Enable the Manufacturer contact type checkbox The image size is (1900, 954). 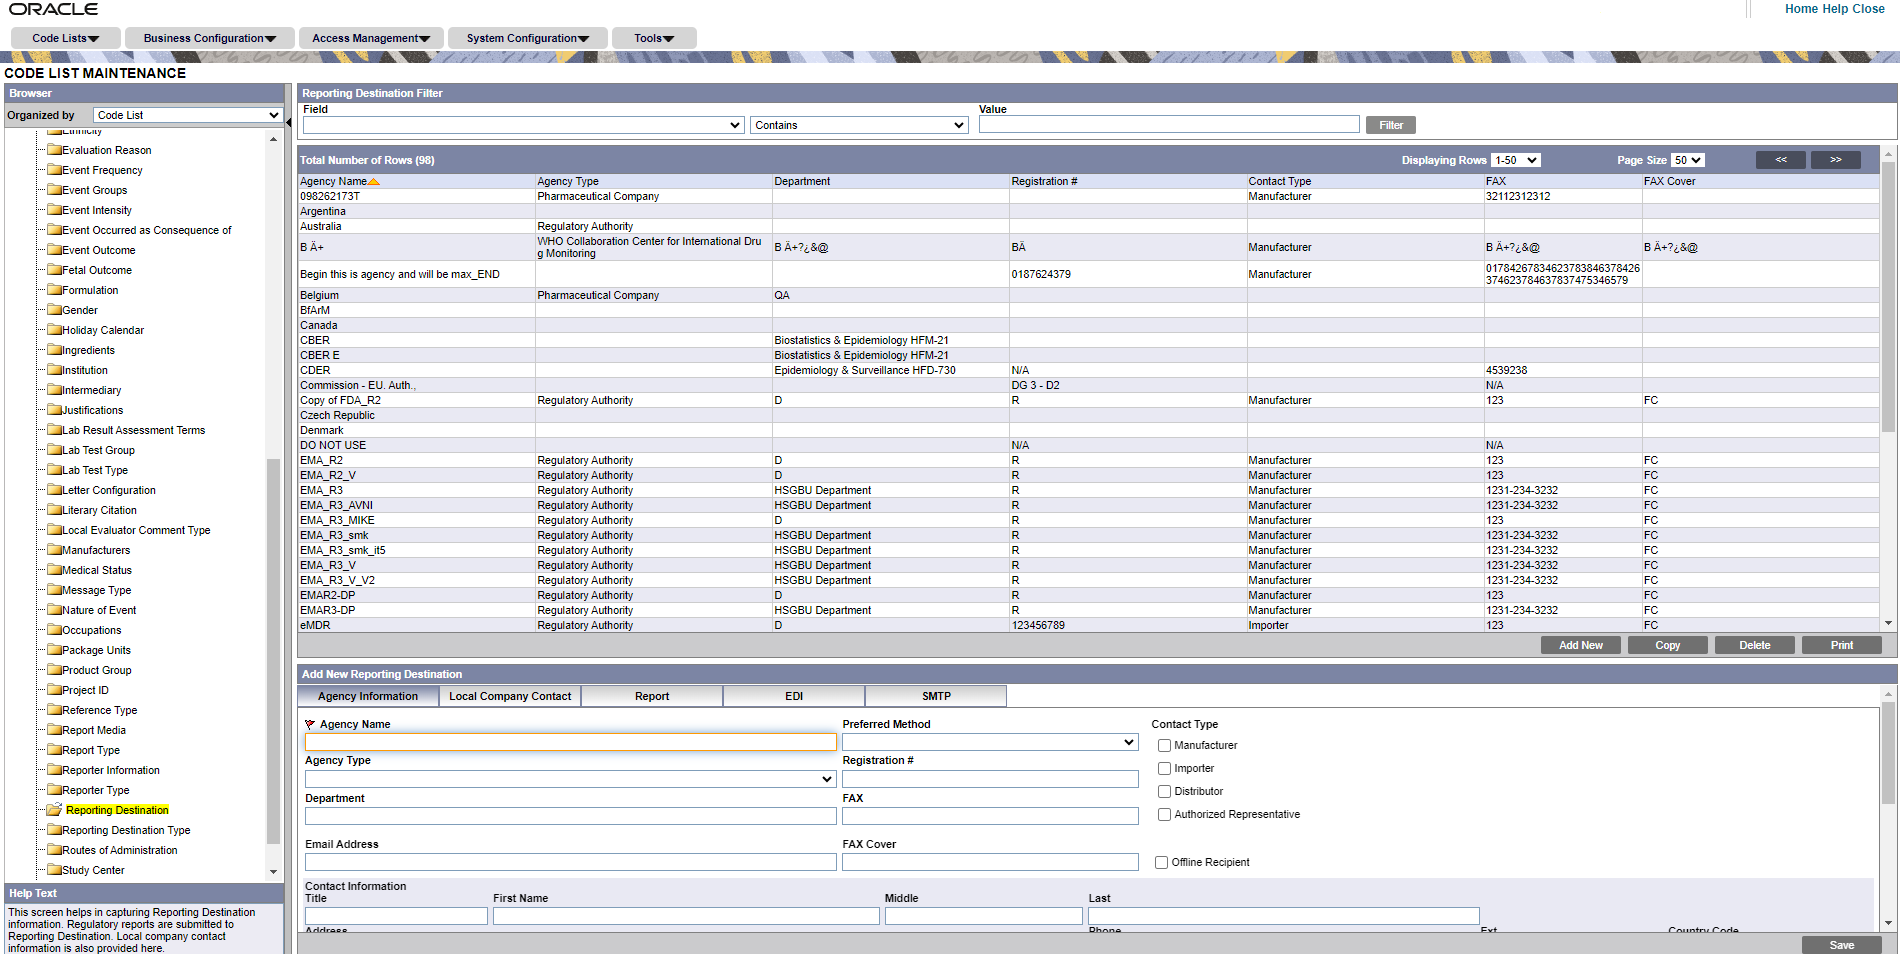[x=1164, y=745]
